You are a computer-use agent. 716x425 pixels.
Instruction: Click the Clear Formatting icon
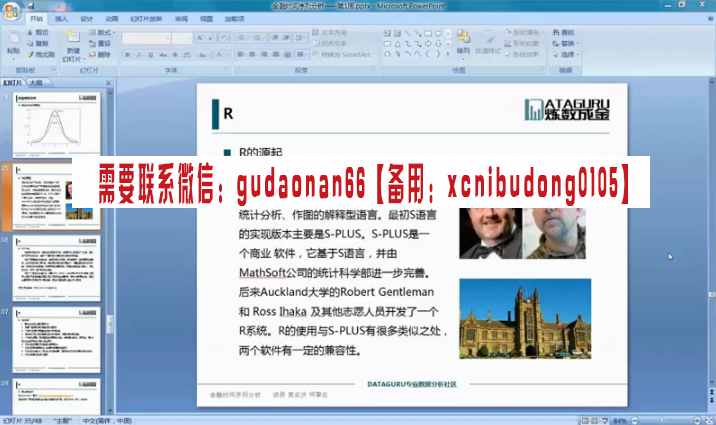click(224, 38)
